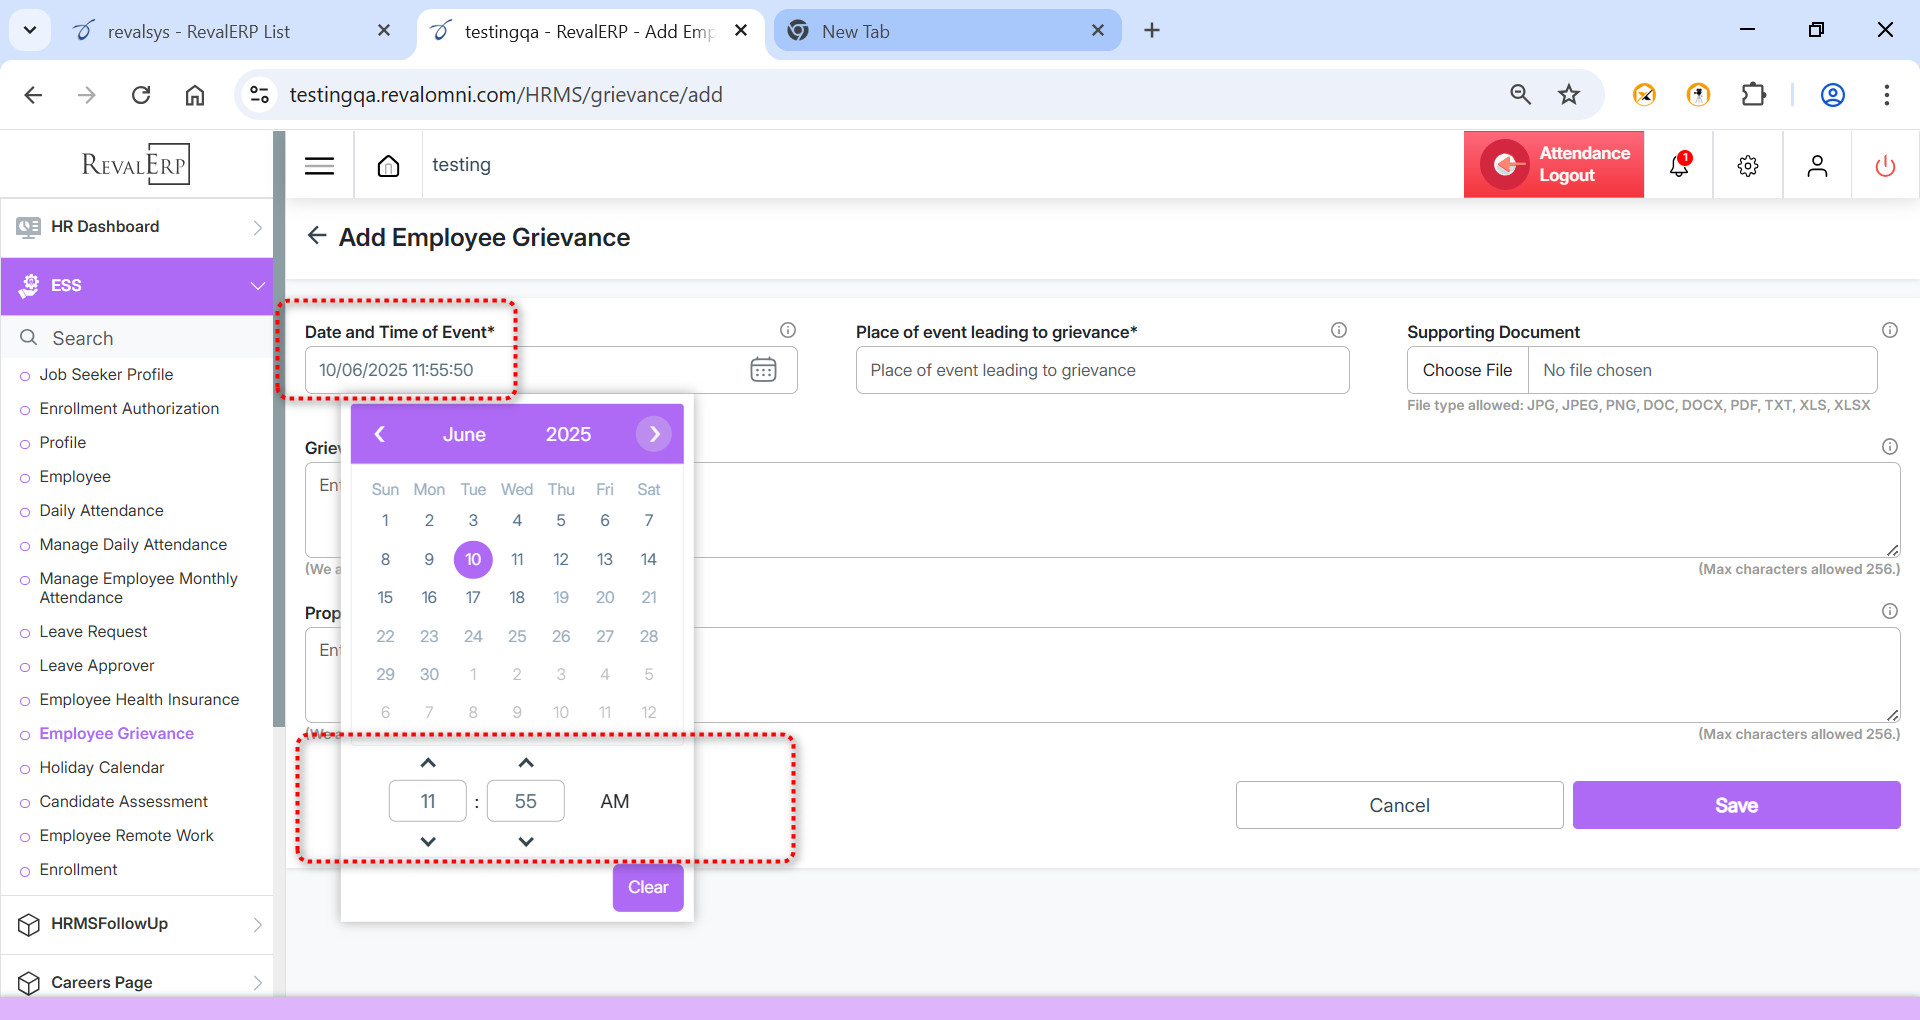Toggle the AM/PM time selector
Image resolution: width=1920 pixels, height=1020 pixels.
pos(614,801)
